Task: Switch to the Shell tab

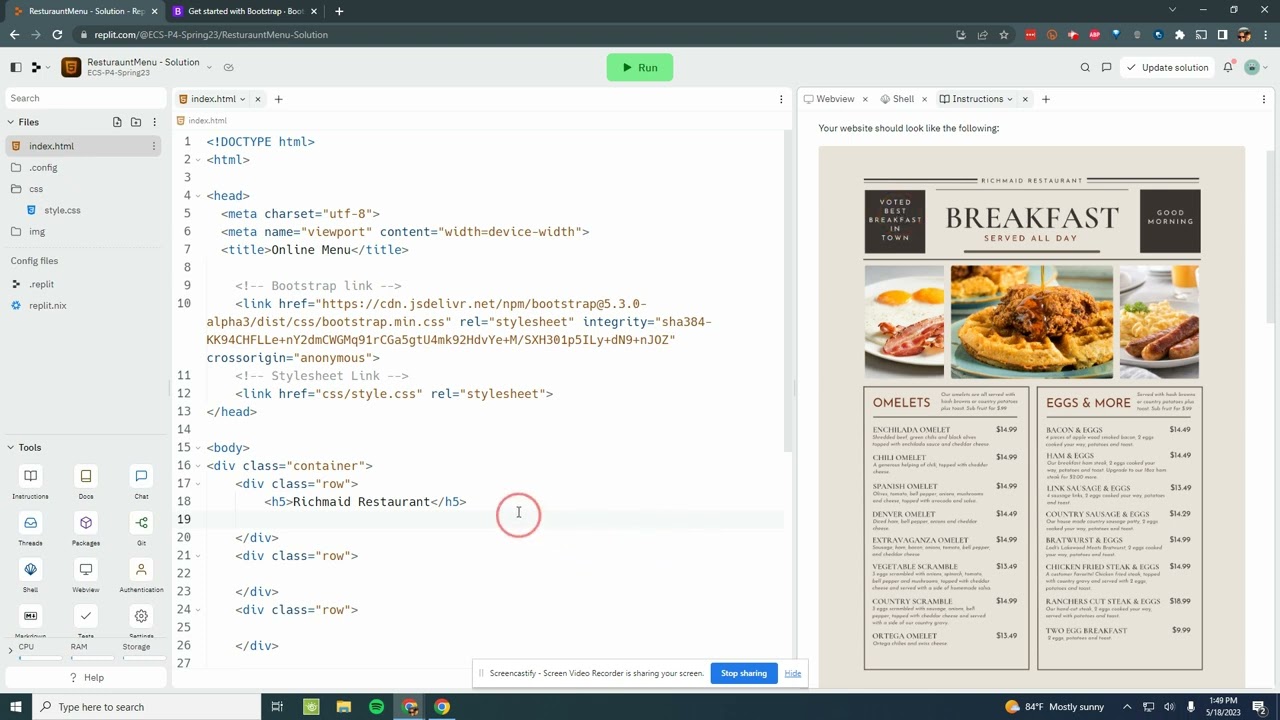Action: coord(897,99)
